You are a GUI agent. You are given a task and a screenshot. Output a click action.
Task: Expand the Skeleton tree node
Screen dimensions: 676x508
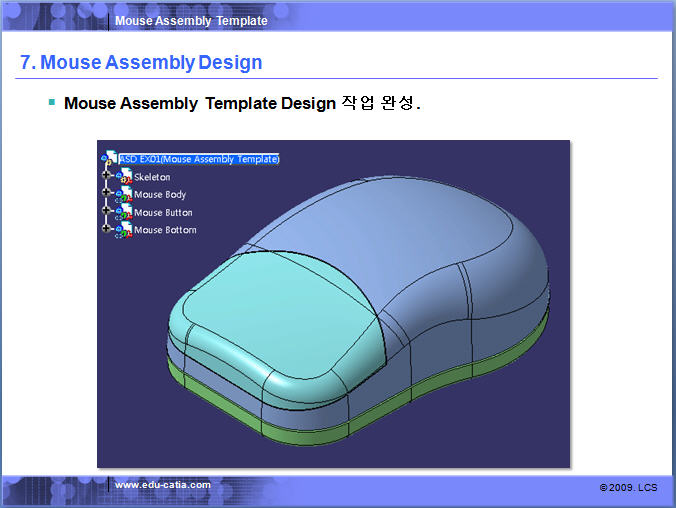(x=106, y=176)
